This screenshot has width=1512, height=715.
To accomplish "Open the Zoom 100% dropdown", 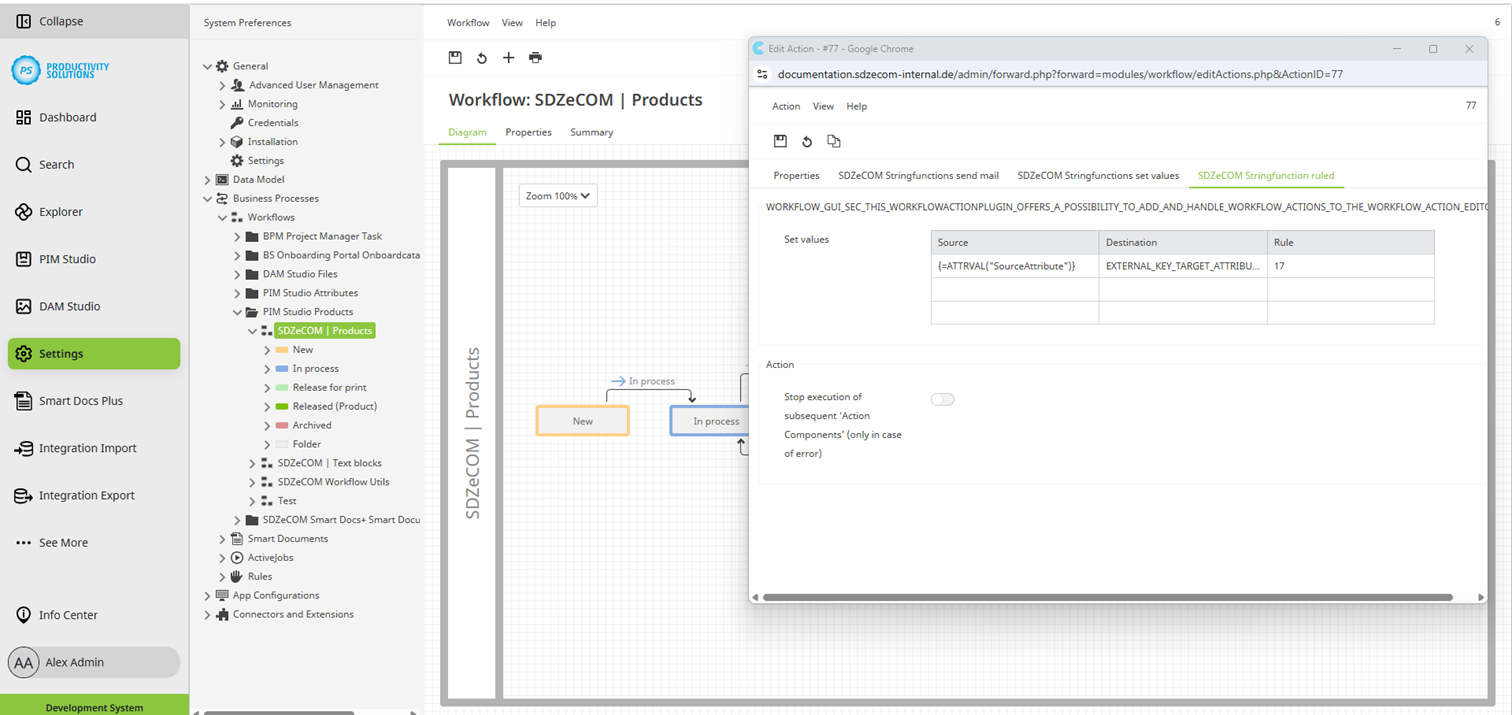I will point(558,196).
